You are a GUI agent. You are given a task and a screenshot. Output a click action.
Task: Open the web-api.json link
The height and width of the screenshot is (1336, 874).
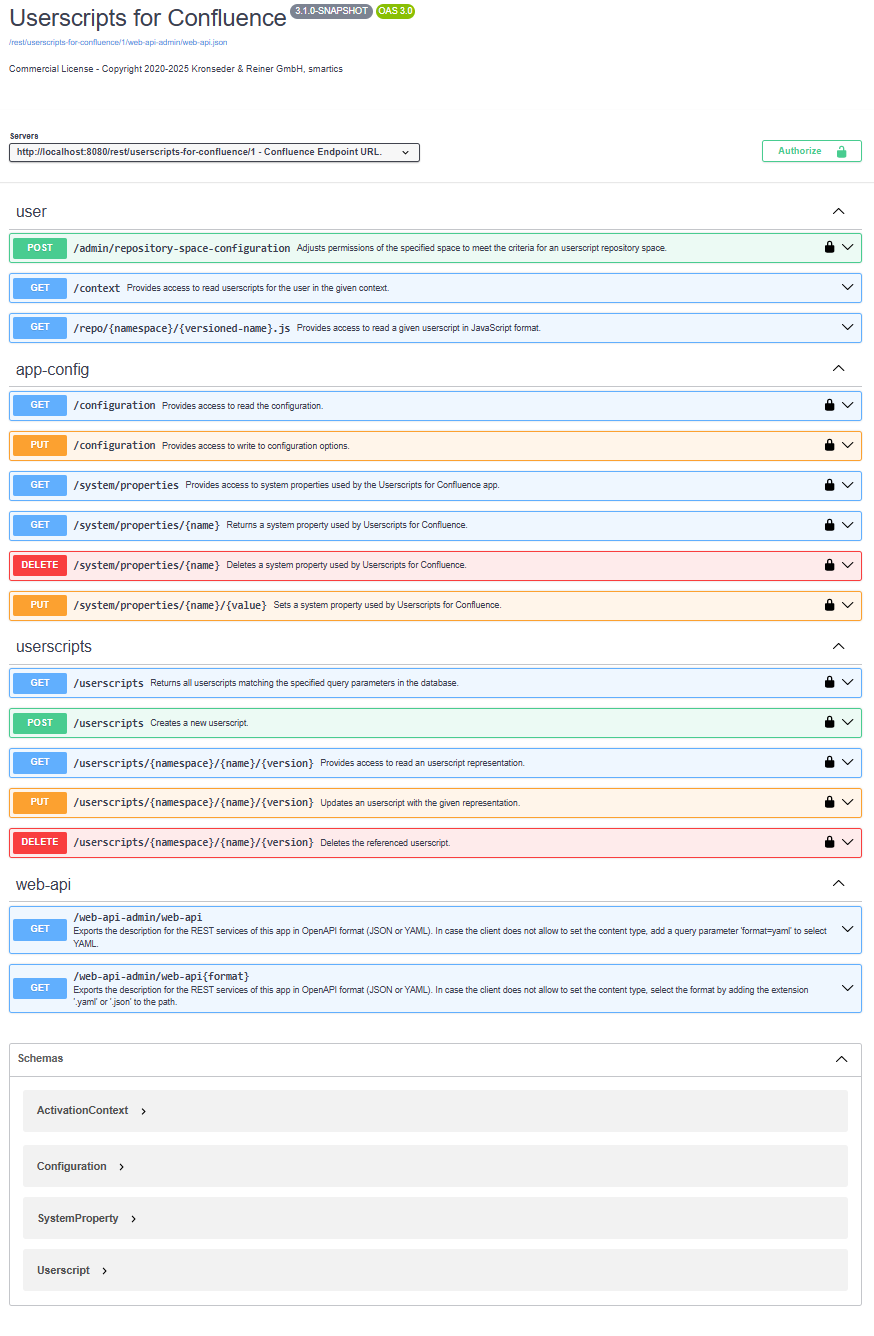[118, 43]
